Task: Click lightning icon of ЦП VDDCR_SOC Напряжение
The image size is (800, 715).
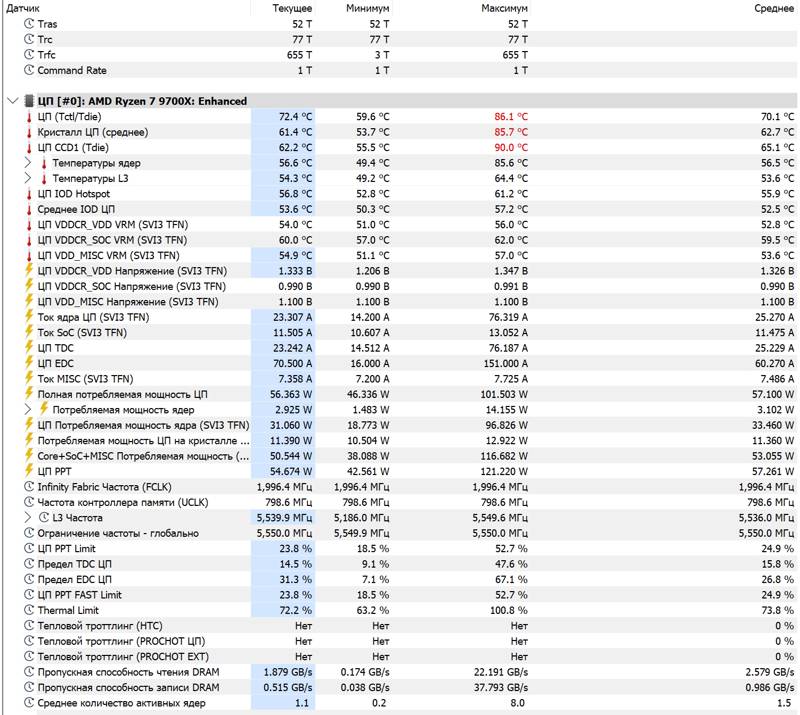Action: click(29, 285)
